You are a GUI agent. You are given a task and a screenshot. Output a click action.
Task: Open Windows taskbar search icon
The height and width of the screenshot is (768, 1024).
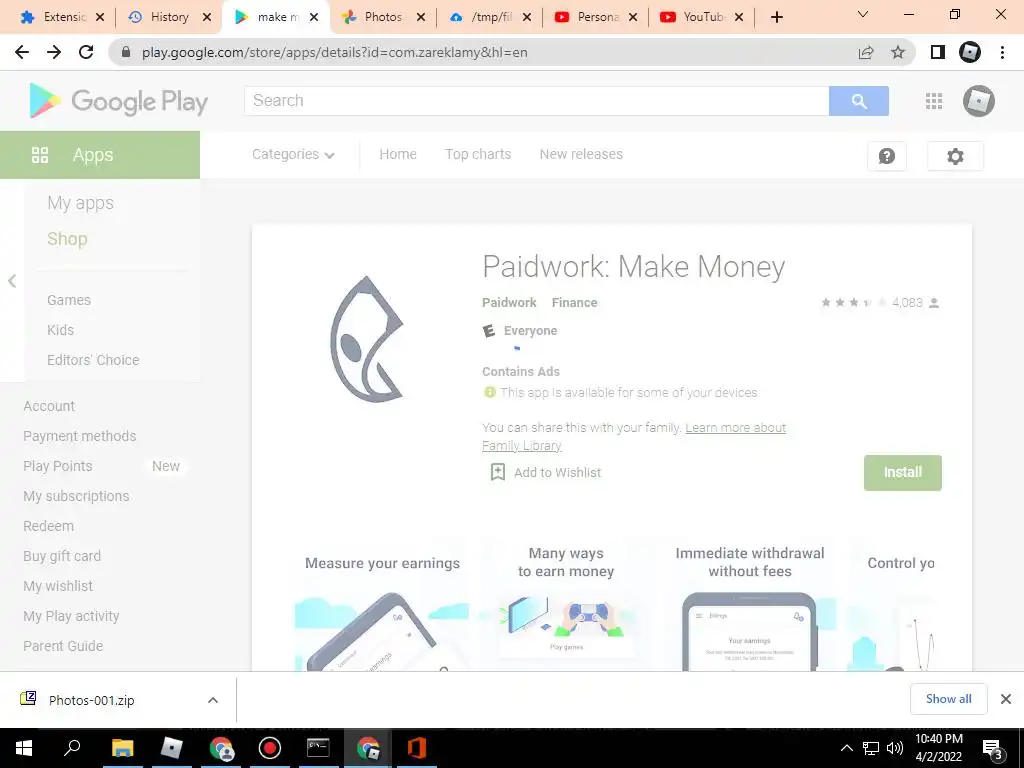[72, 748]
